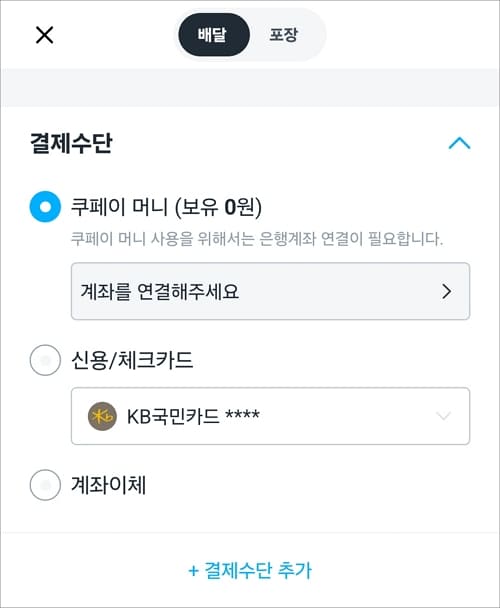Collapse the 결제수단 section with the up chevron
This screenshot has width=500, height=608.
click(x=459, y=143)
